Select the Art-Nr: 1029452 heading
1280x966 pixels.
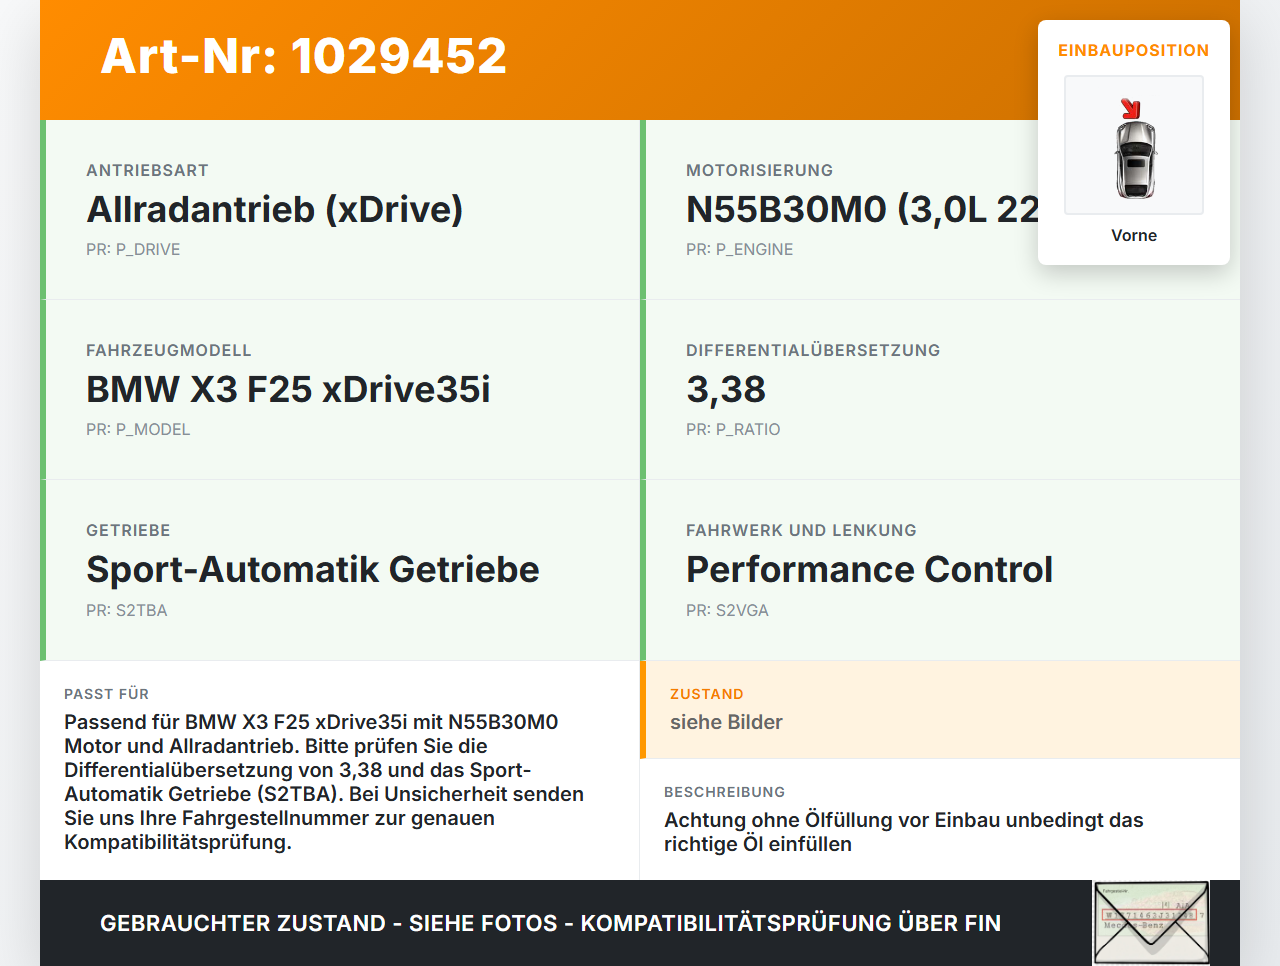point(304,56)
